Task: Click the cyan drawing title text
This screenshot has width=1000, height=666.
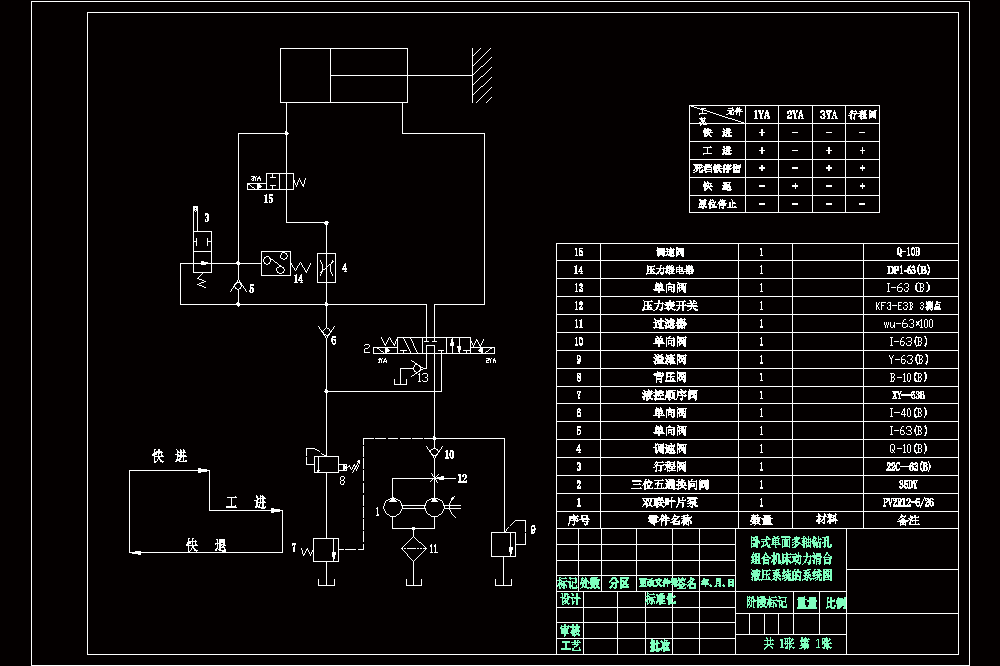Action: pyautogui.click(x=791, y=559)
